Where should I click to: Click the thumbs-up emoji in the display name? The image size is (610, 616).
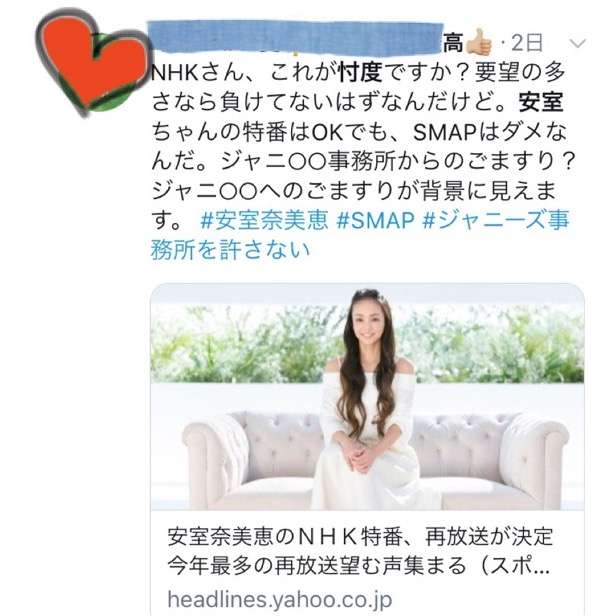click(x=479, y=42)
